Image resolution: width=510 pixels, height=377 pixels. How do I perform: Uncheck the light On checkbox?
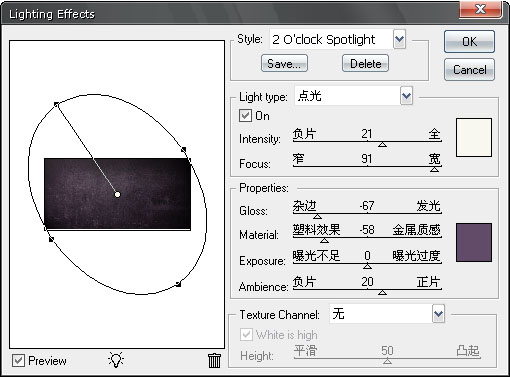[245, 116]
